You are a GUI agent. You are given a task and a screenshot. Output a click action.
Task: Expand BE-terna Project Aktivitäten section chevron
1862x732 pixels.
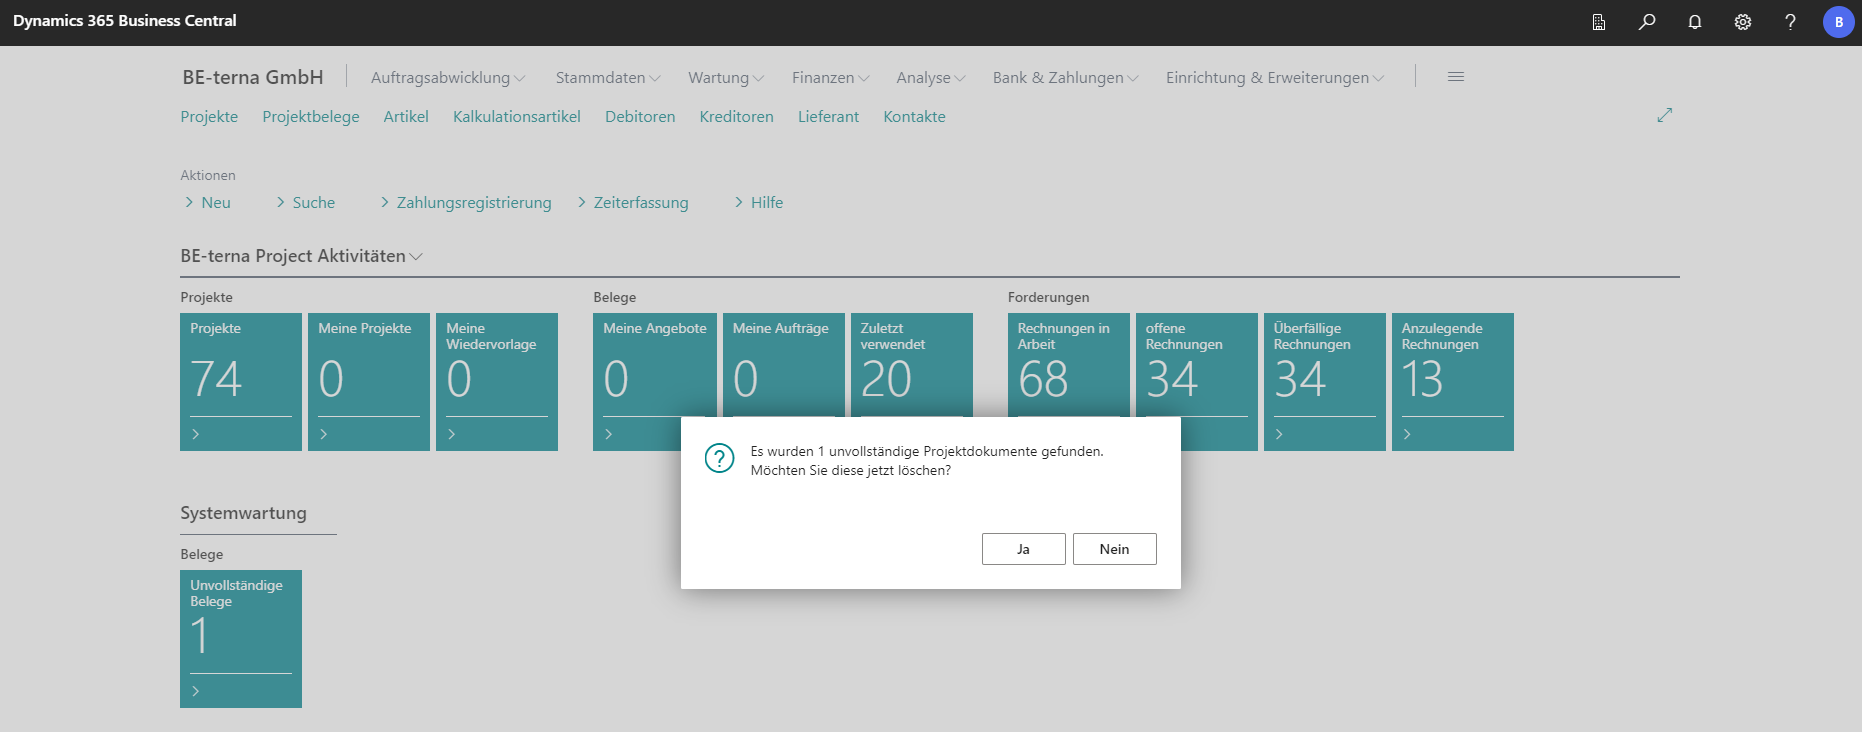[x=416, y=257]
